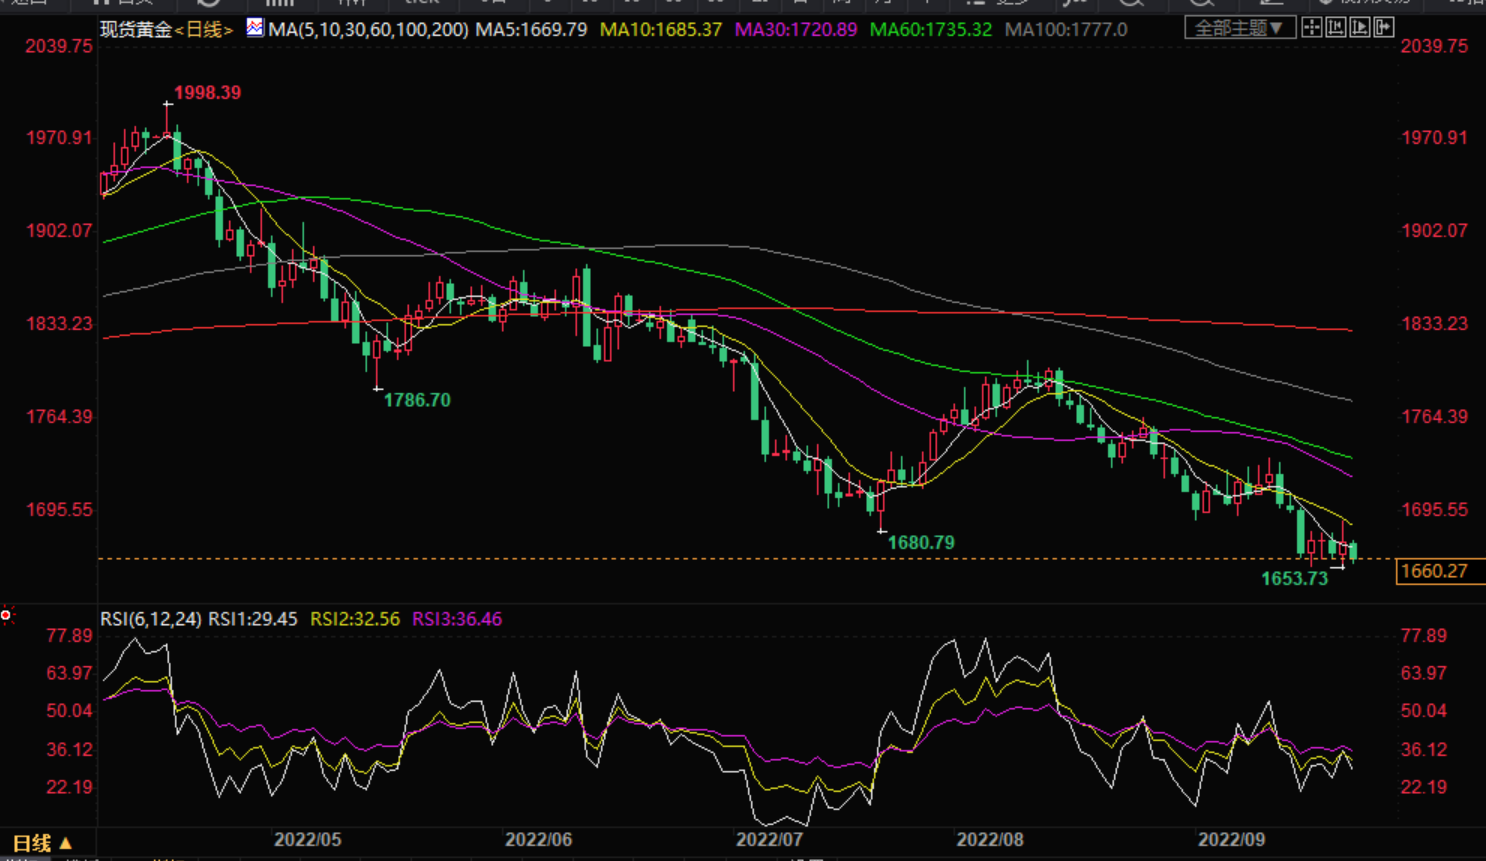Click the 1680.79 low price marker
This screenshot has width=1486, height=861.
[921, 543]
